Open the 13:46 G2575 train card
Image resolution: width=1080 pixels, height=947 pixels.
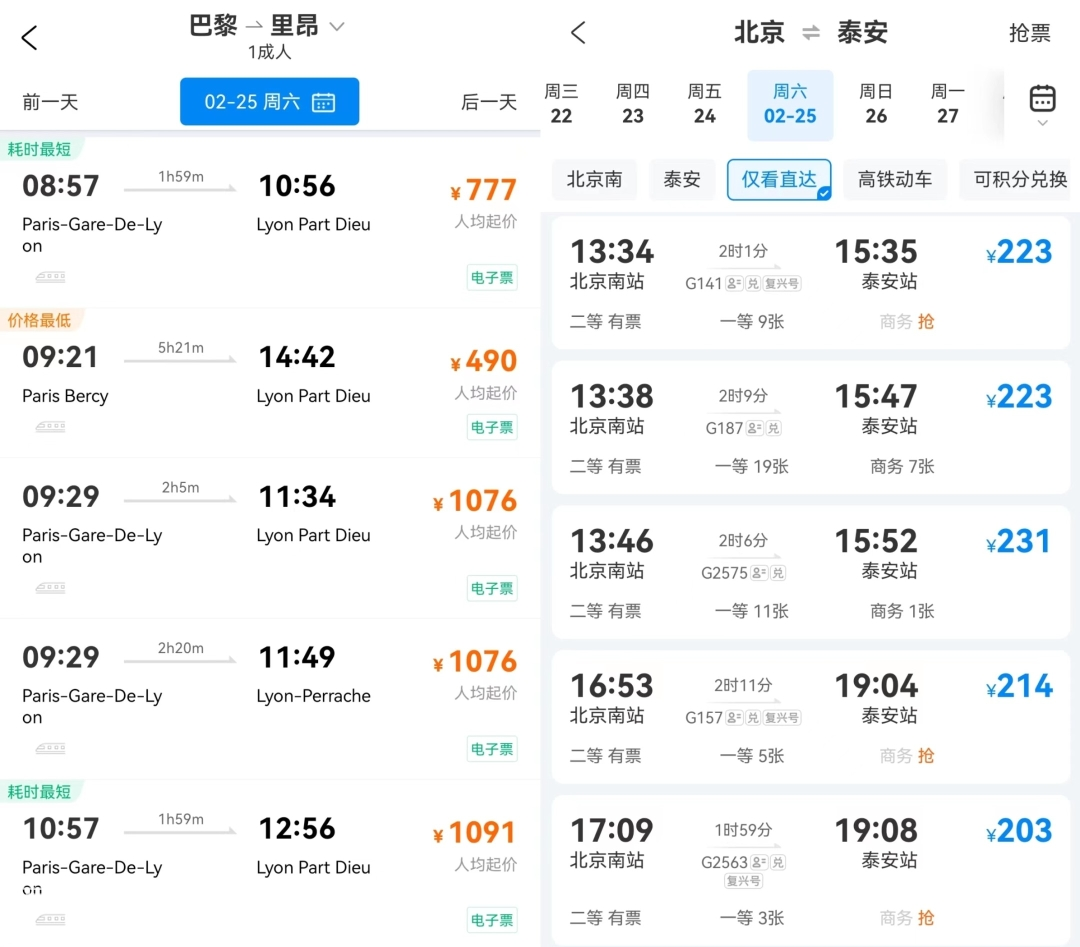point(811,572)
